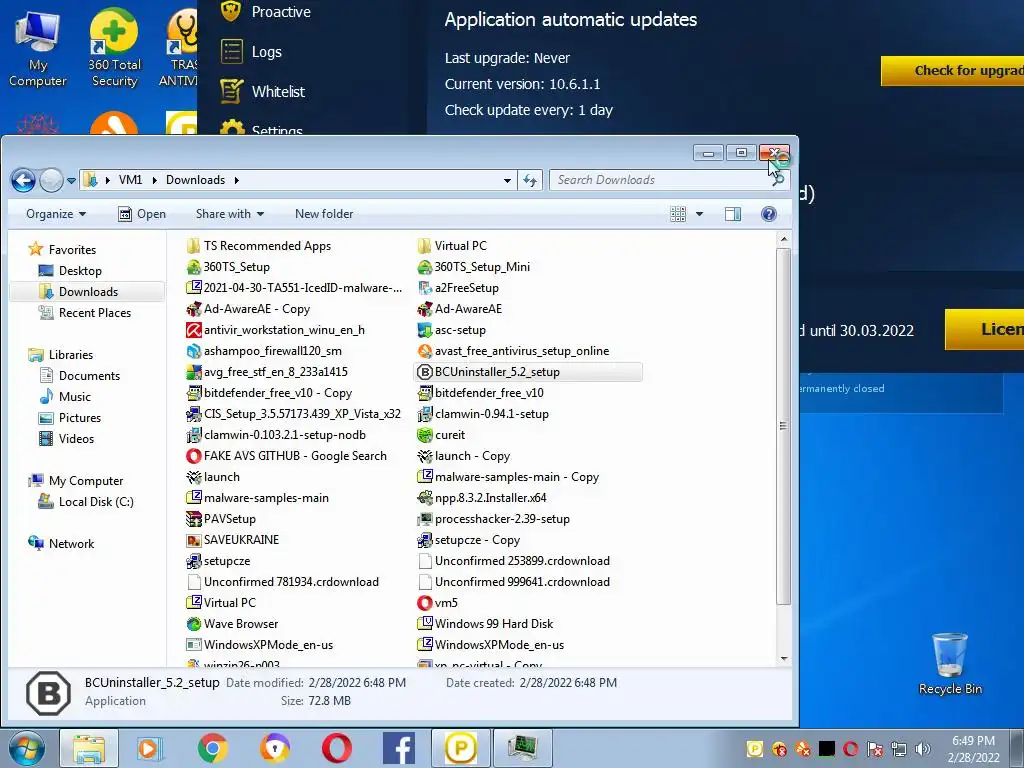
Task: Click the volume speaker tray icon
Action: 923,748
